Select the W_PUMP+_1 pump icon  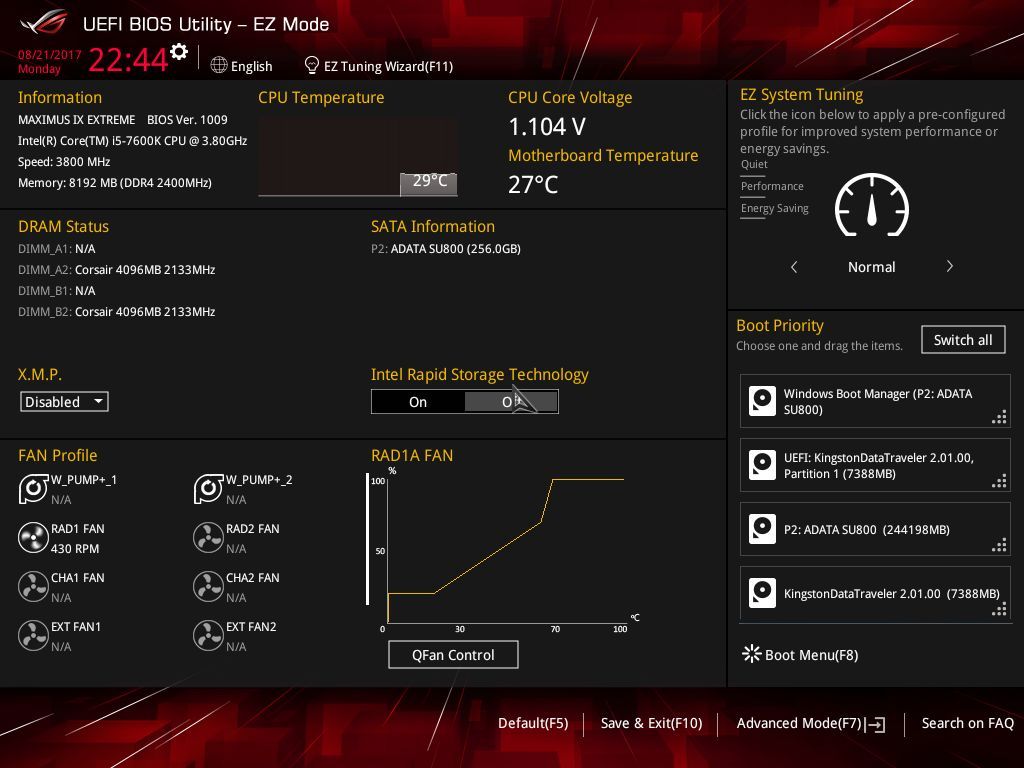coord(33,488)
